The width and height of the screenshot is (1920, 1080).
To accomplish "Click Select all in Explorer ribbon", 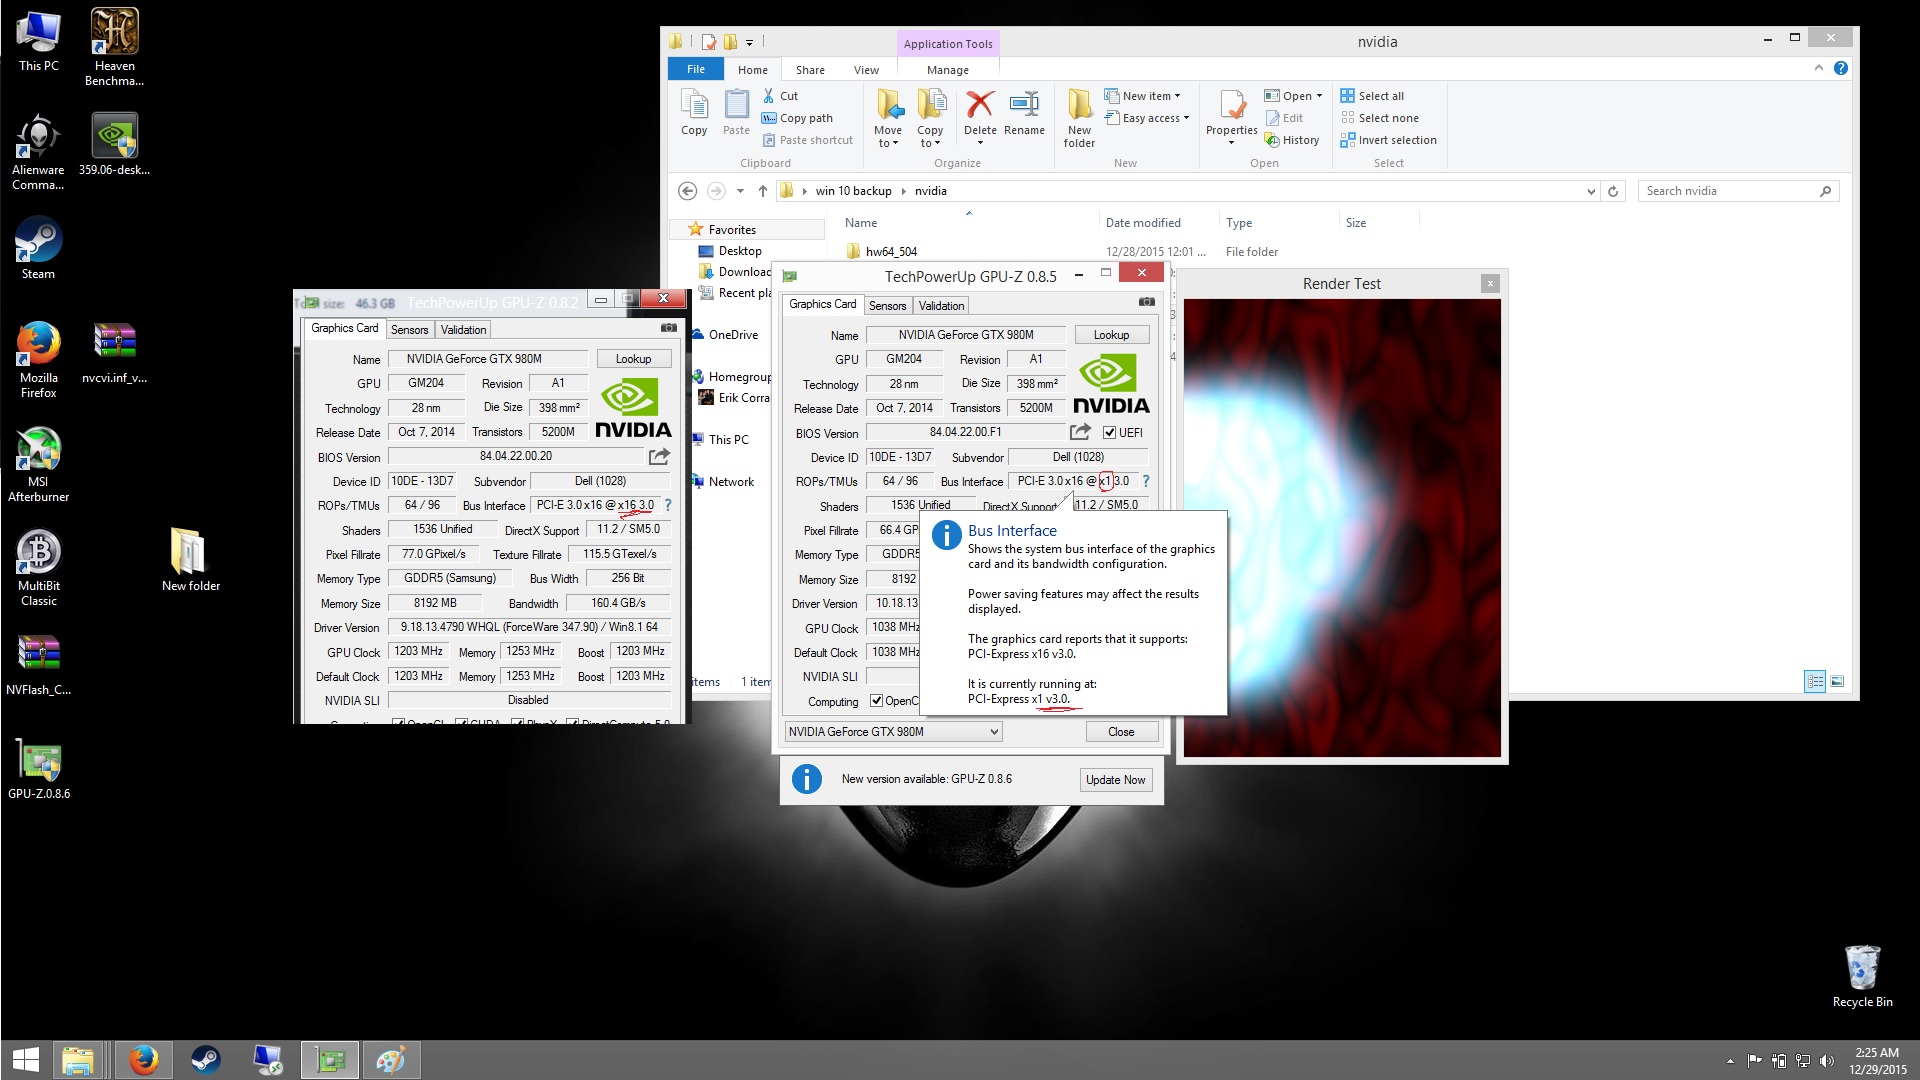I will coord(1372,96).
